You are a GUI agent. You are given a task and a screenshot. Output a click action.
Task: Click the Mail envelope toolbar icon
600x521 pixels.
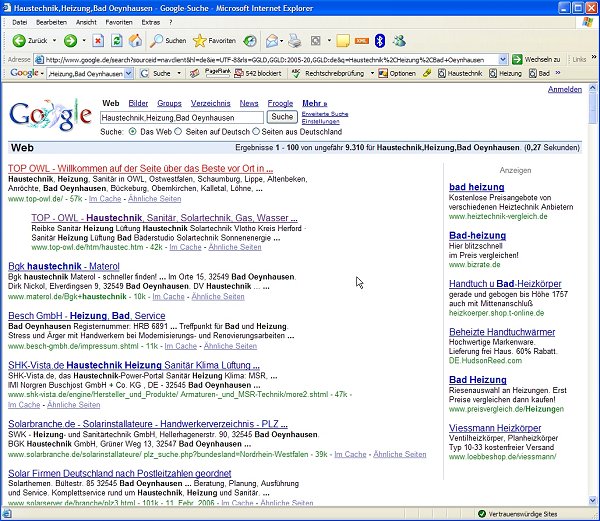(272, 41)
